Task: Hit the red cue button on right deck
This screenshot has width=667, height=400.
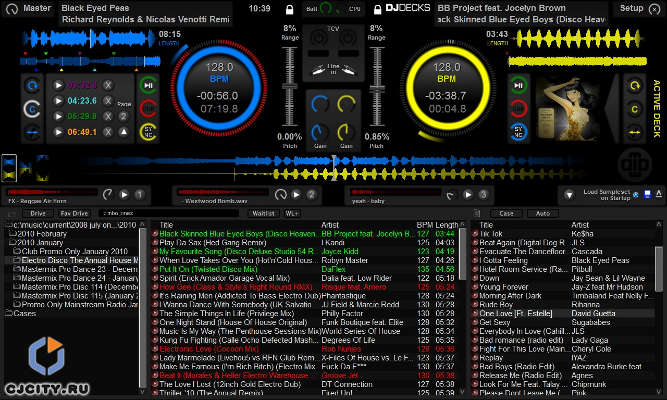Action: (x=518, y=108)
